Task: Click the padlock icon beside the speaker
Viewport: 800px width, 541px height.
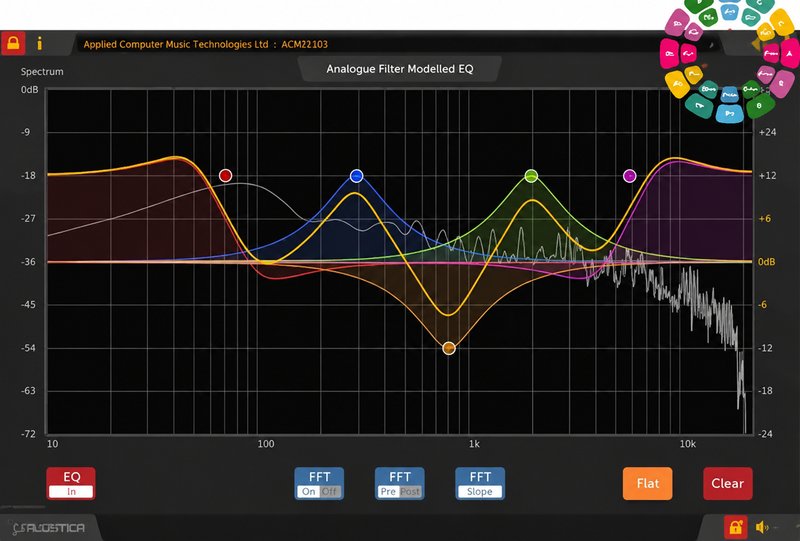Action: coord(735,527)
